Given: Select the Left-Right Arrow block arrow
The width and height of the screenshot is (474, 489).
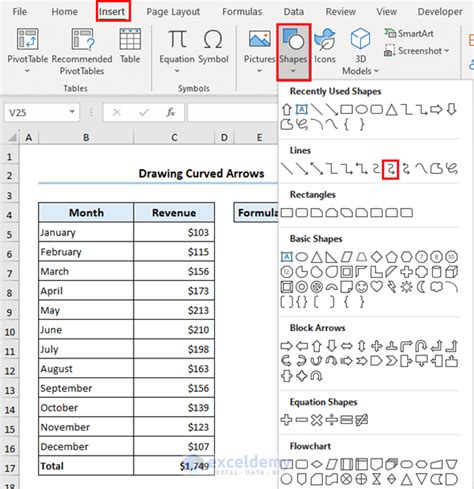Looking at the screenshot, I should click(x=347, y=346).
